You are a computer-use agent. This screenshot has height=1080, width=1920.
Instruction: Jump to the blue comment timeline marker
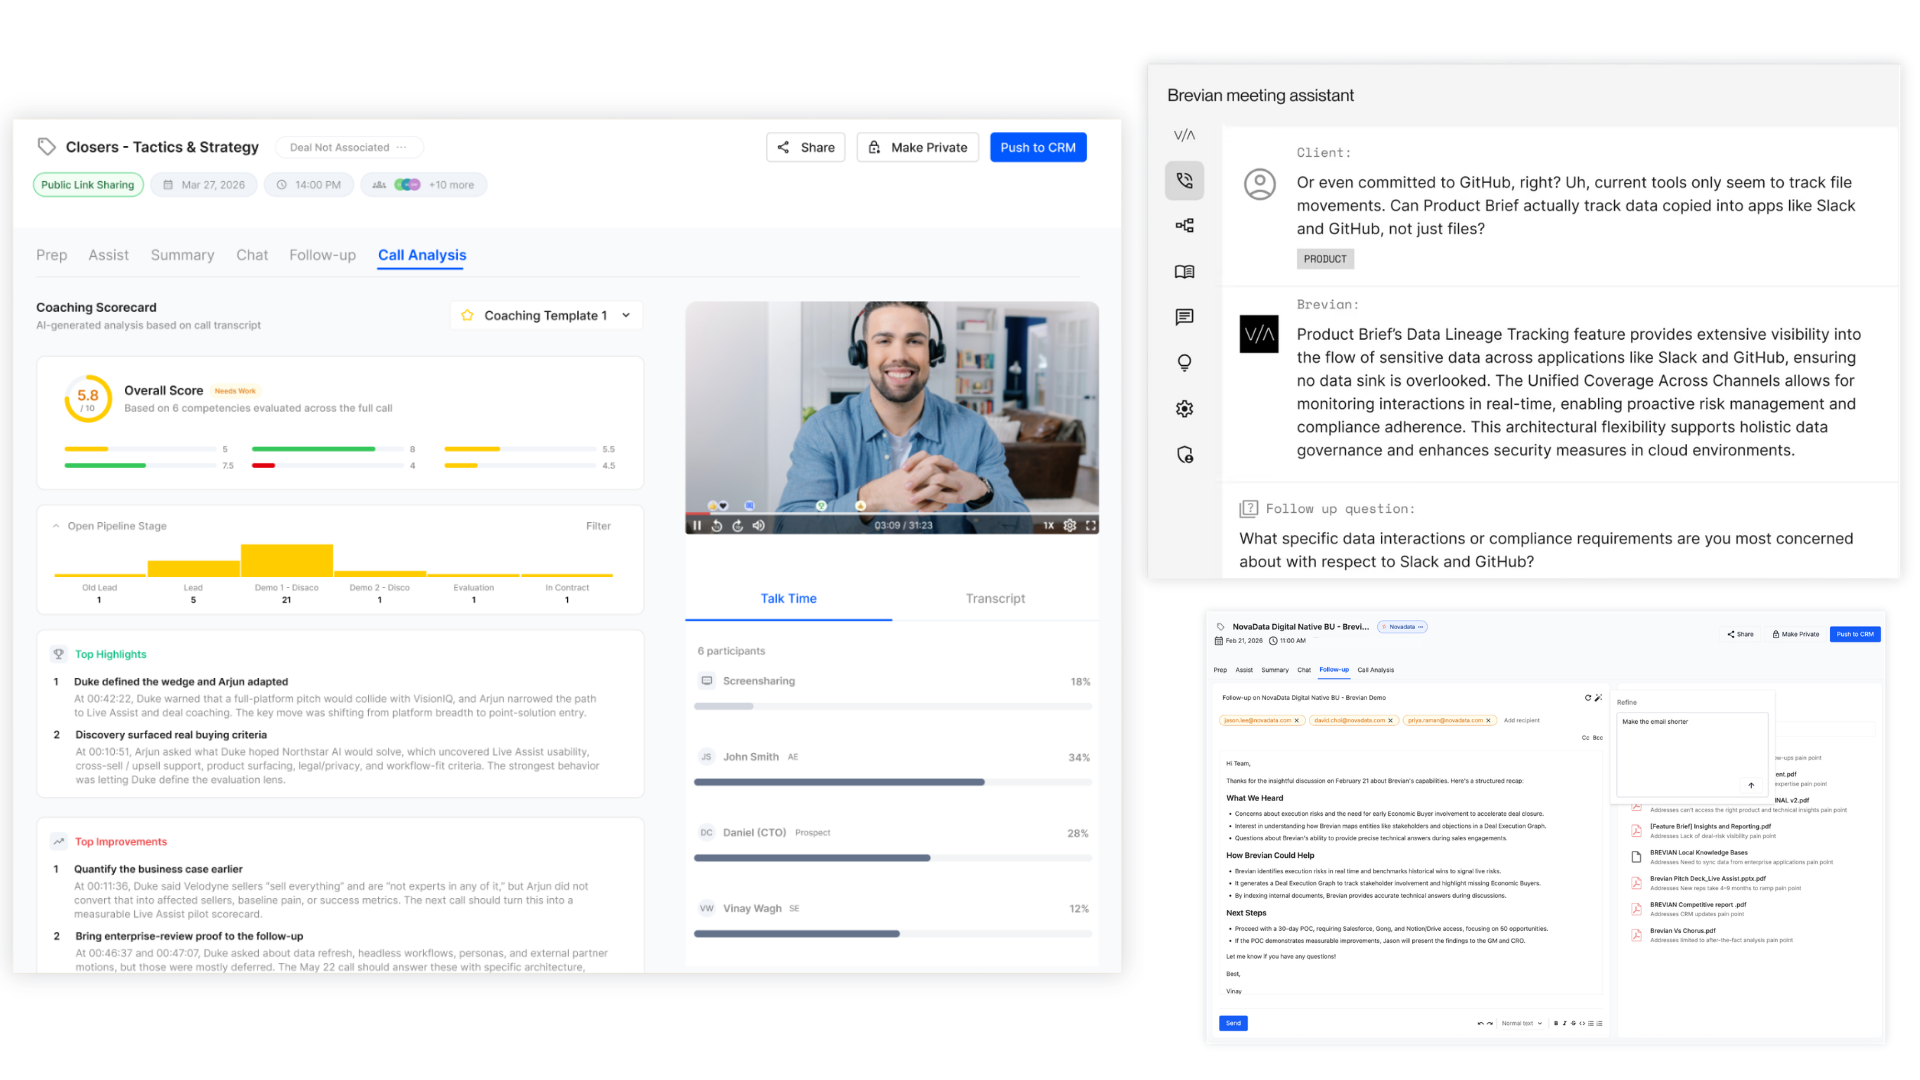749,506
